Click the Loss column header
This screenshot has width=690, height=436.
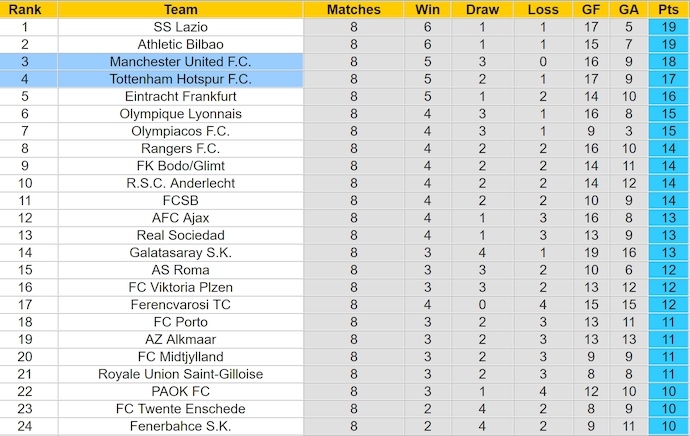[x=542, y=9]
